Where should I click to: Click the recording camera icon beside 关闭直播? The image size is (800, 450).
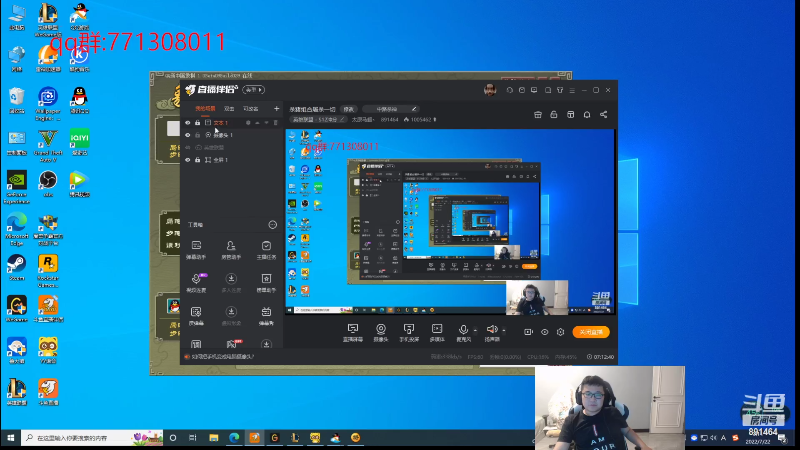528,332
